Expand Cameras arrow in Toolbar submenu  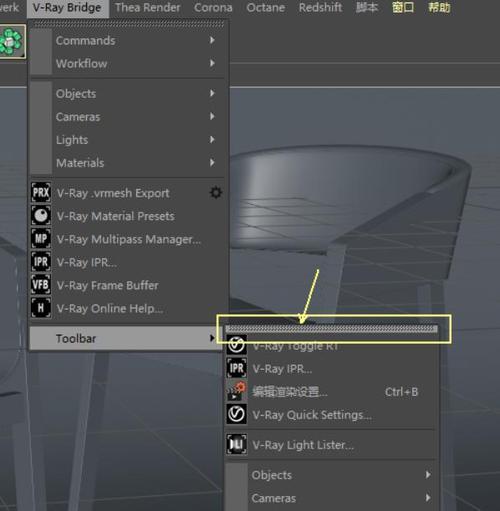tap(428, 498)
